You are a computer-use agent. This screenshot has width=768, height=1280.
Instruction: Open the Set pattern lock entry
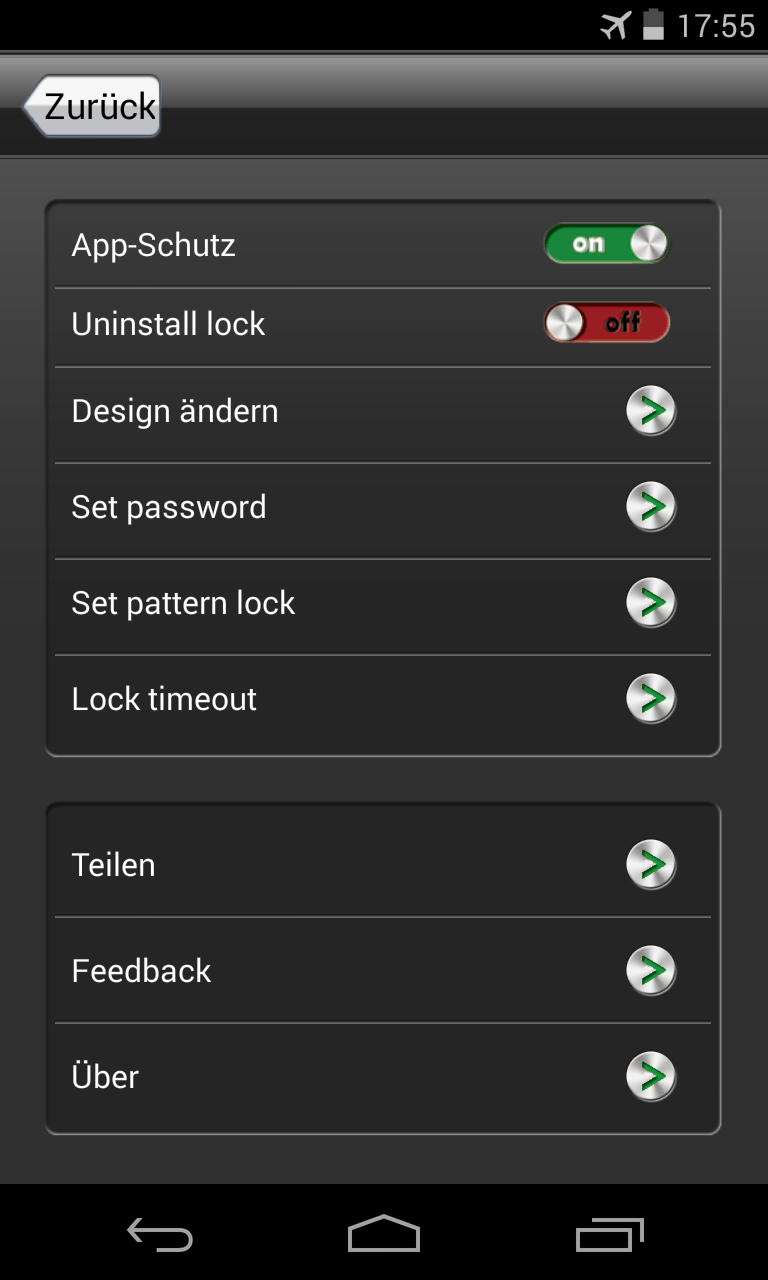pos(184,603)
